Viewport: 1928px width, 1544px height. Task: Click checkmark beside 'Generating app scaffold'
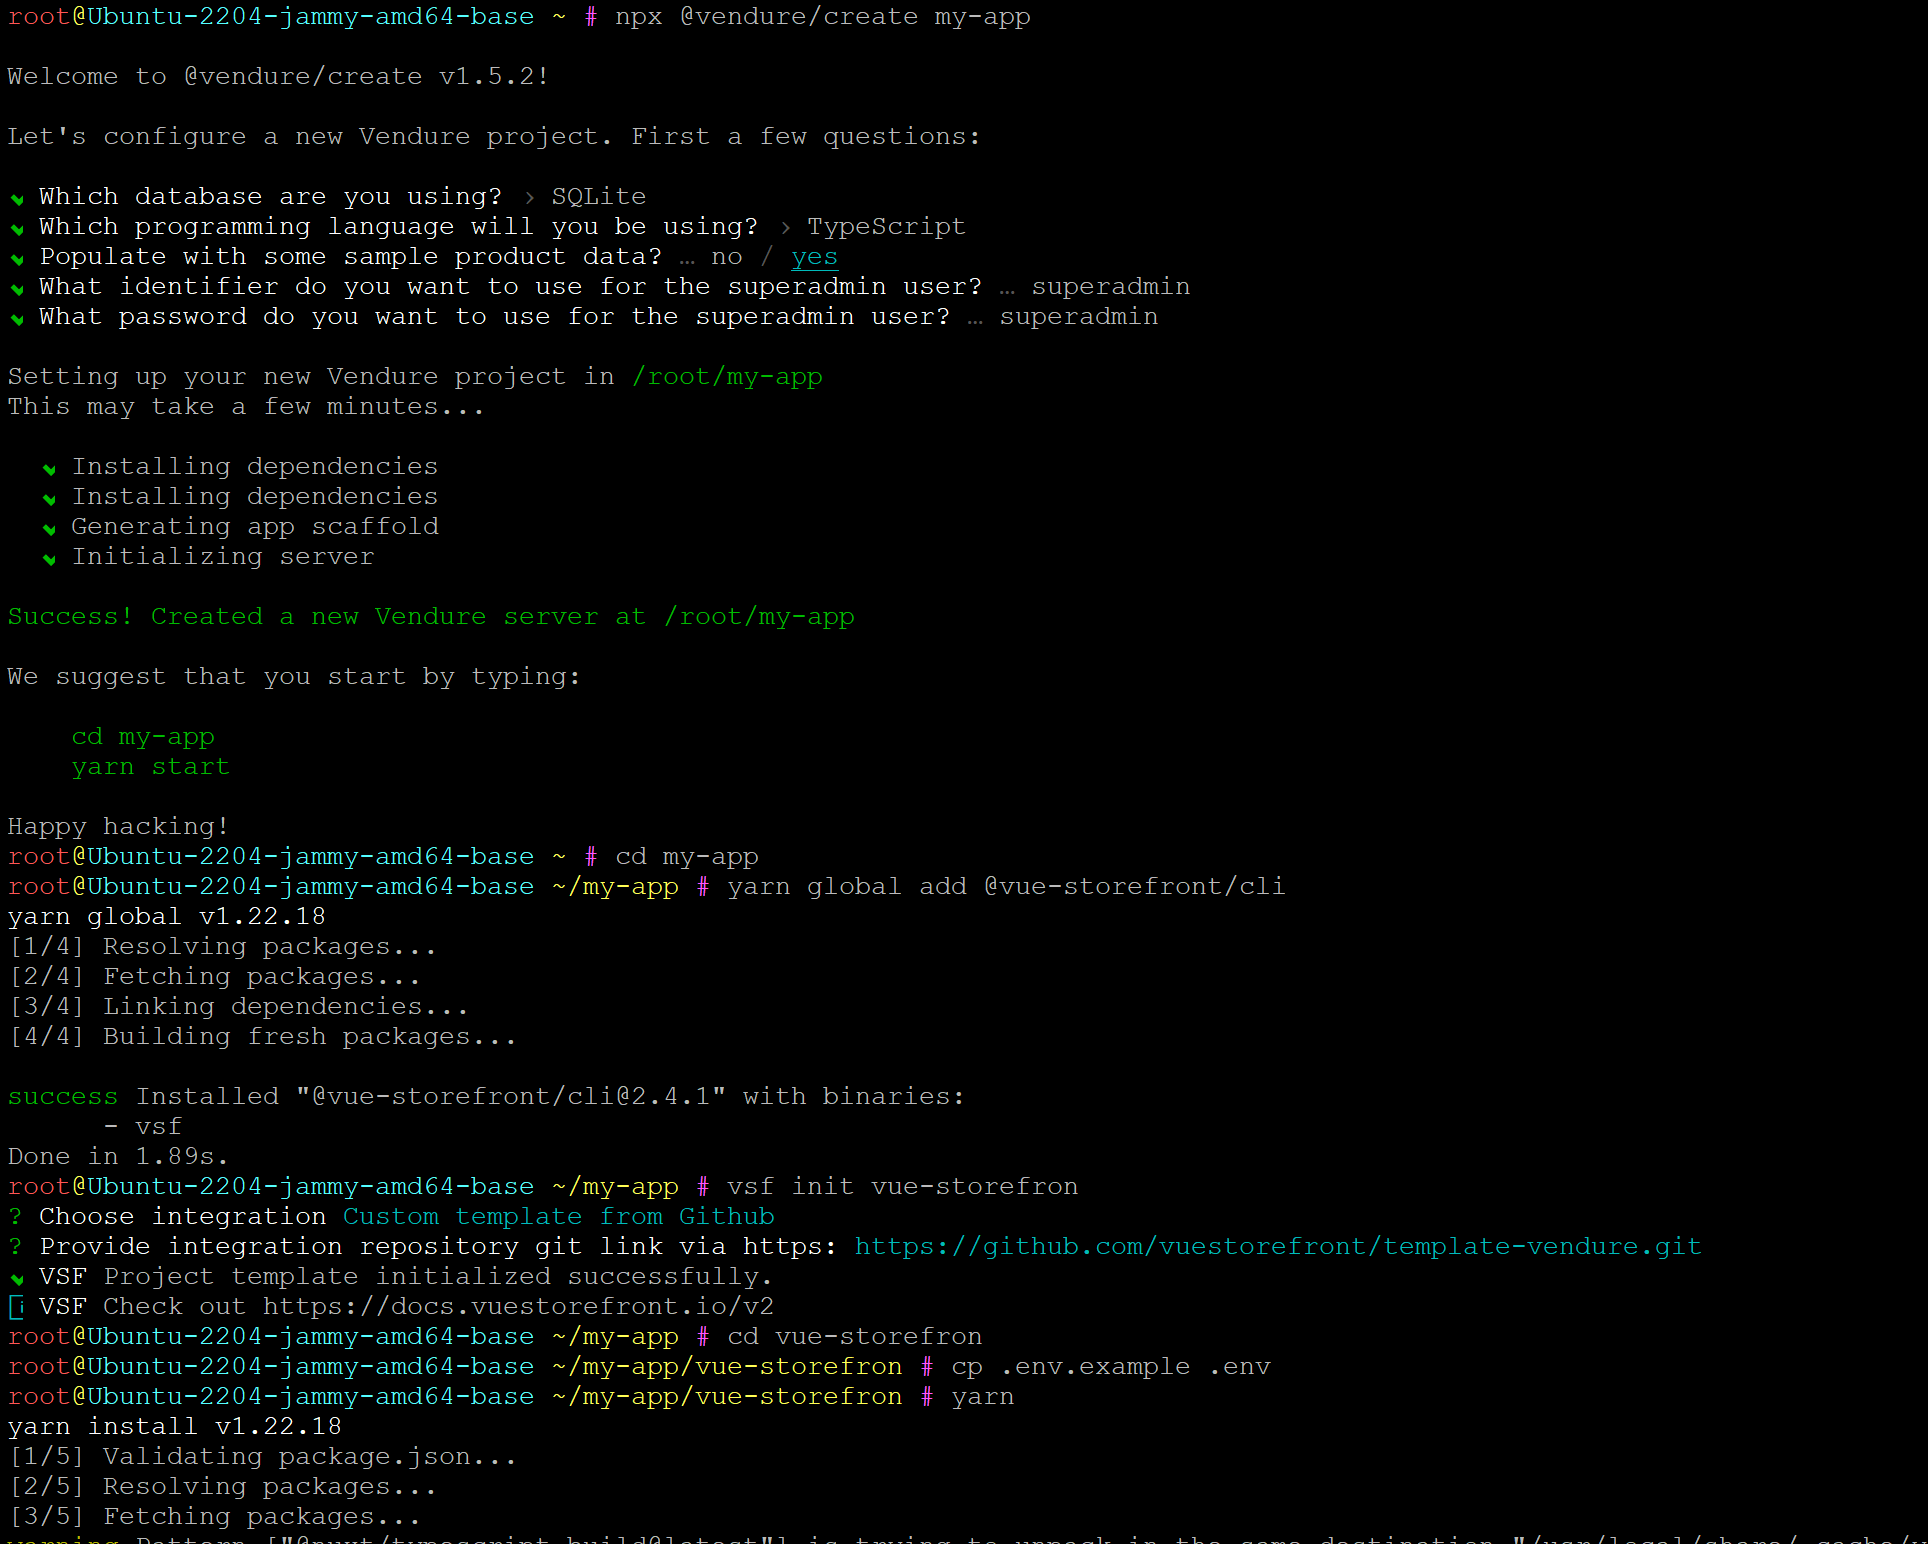(49, 529)
